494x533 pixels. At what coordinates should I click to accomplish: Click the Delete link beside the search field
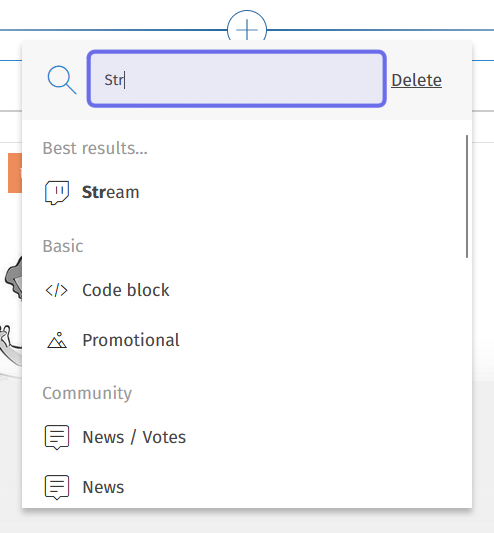pos(416,81)
